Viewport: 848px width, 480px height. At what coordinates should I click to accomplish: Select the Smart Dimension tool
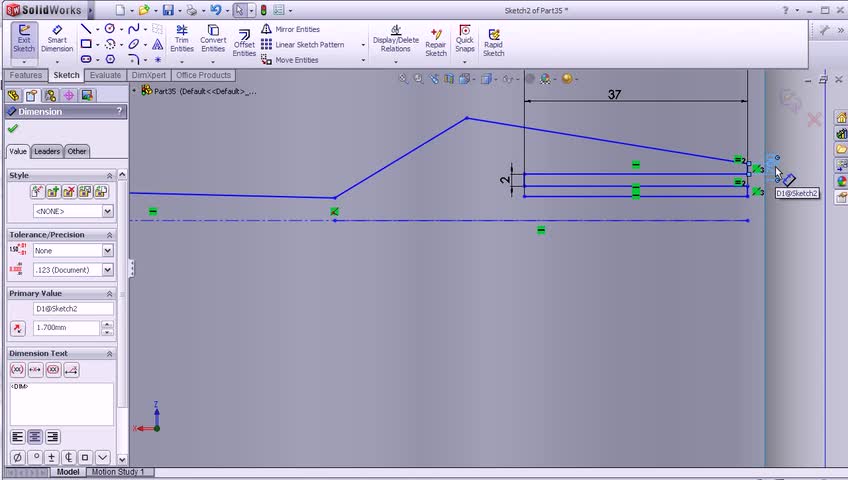pyautogui.click(x=57, y=38)
